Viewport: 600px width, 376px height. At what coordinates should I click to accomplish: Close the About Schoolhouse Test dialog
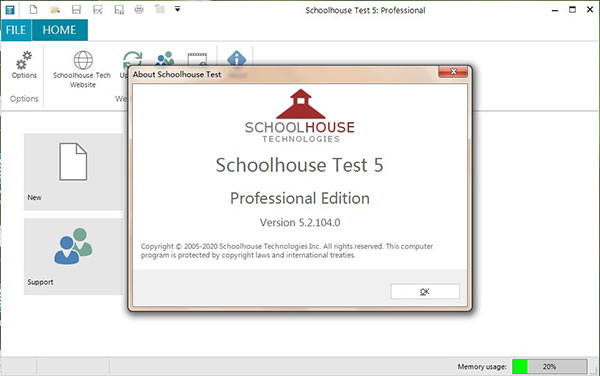coord(453,72)
